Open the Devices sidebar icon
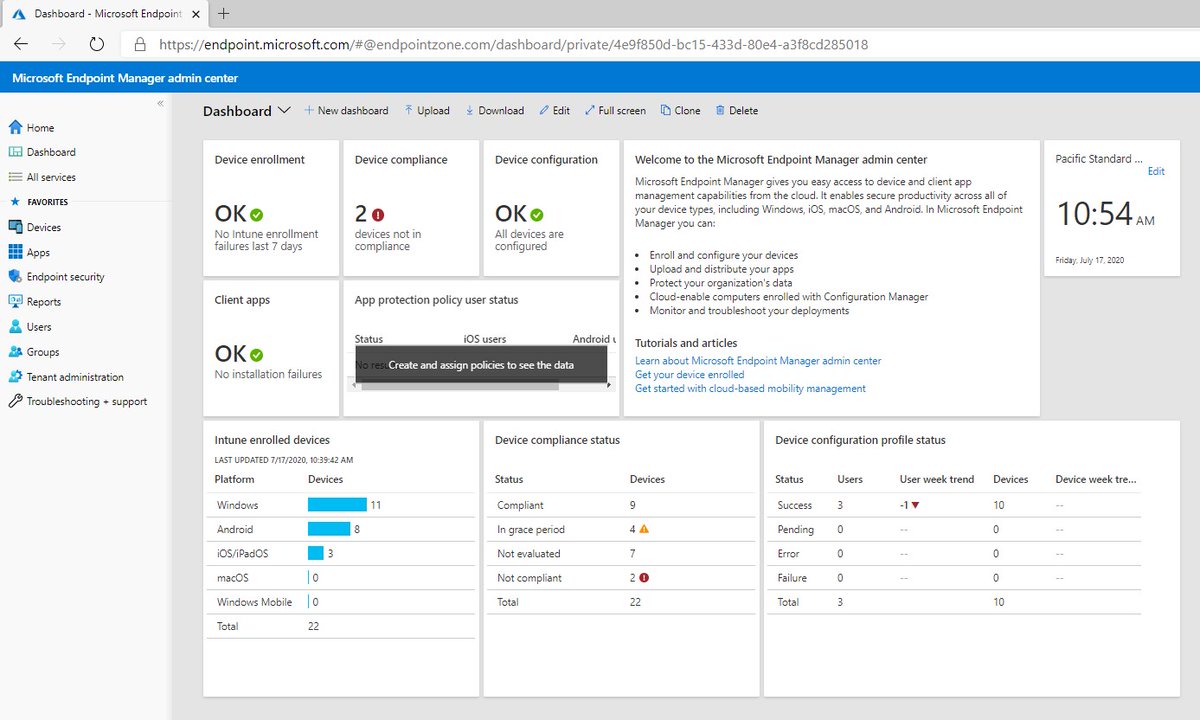This screenshot has width=1200, height=720. pos(15,228)
